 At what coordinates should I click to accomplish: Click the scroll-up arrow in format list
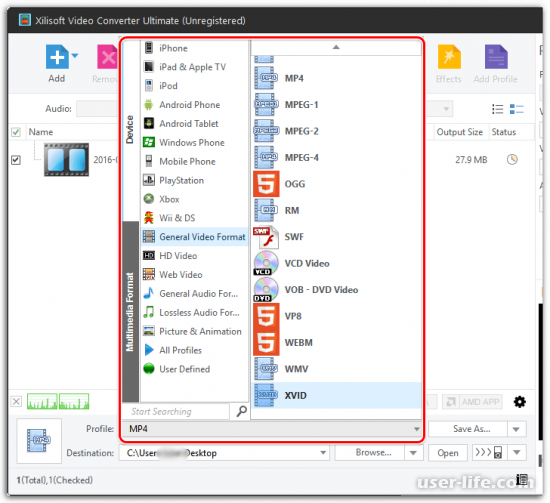(x=336, y=47)
